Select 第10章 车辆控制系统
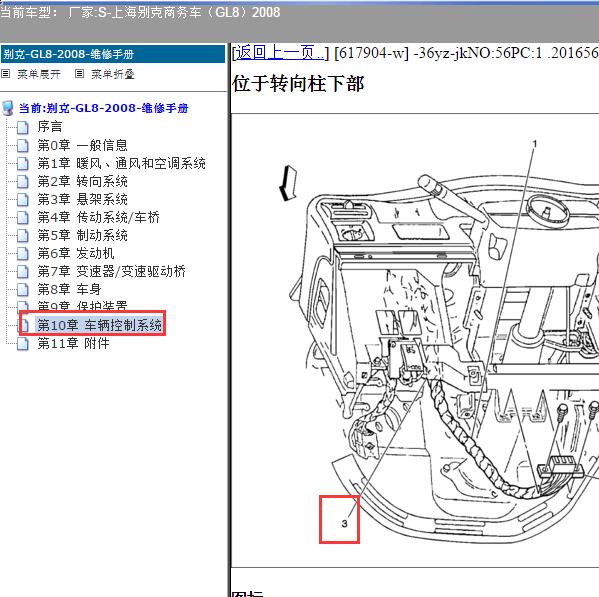Image resolution: width=599 pixels, height=597 pixels. tap(99, 325)
